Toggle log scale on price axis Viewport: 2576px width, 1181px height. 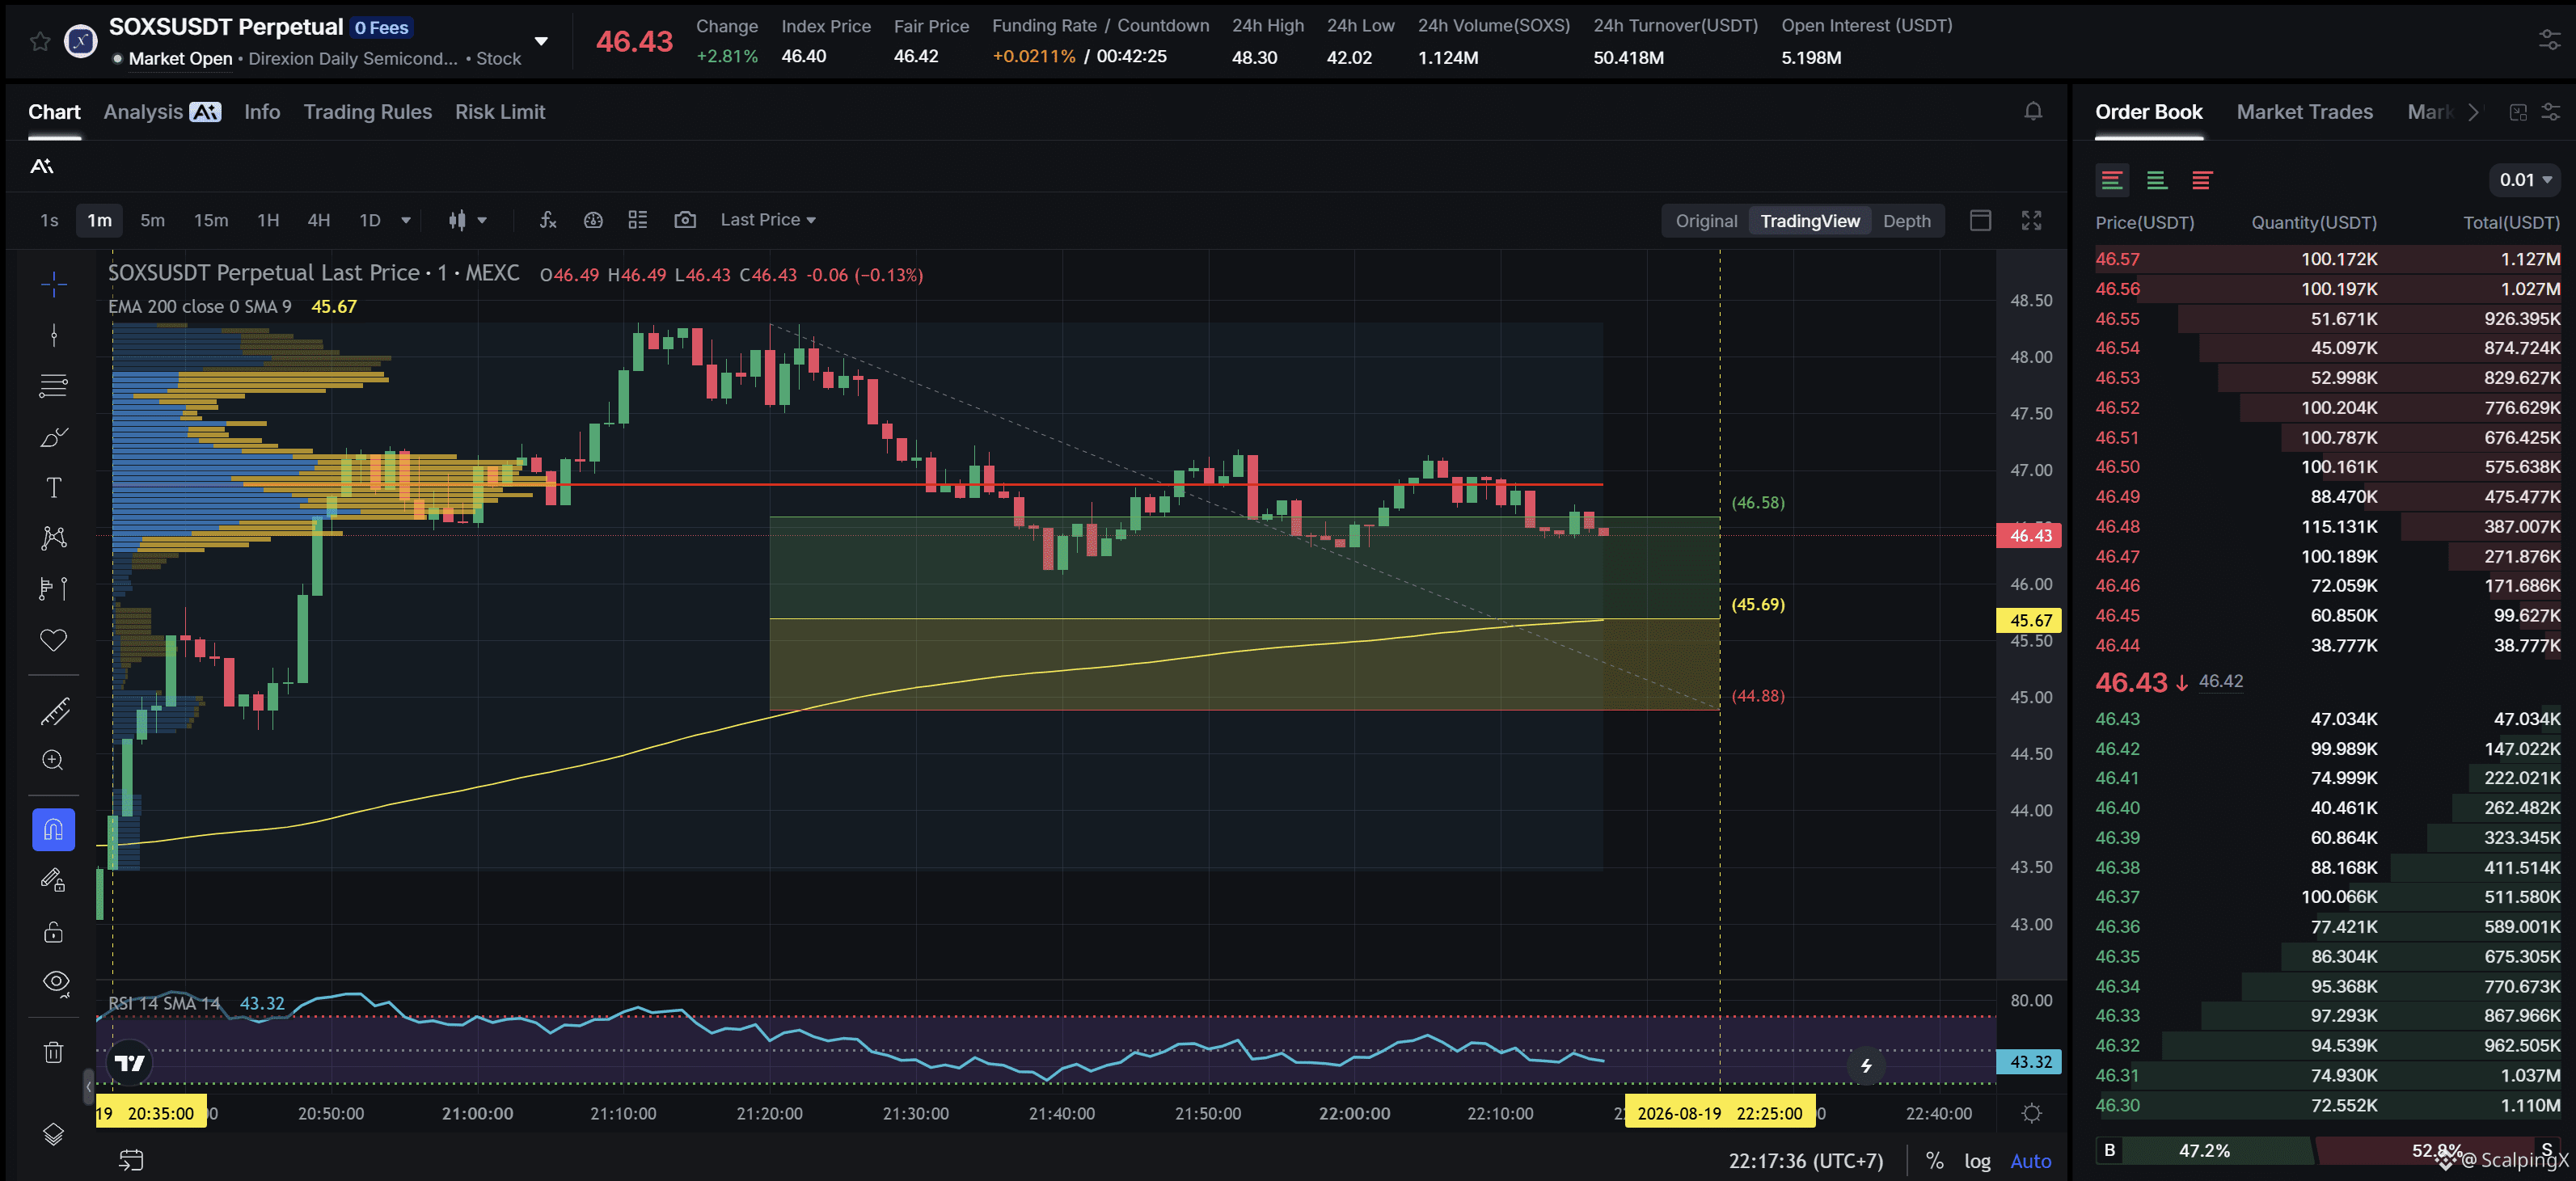point(1977,1160)
